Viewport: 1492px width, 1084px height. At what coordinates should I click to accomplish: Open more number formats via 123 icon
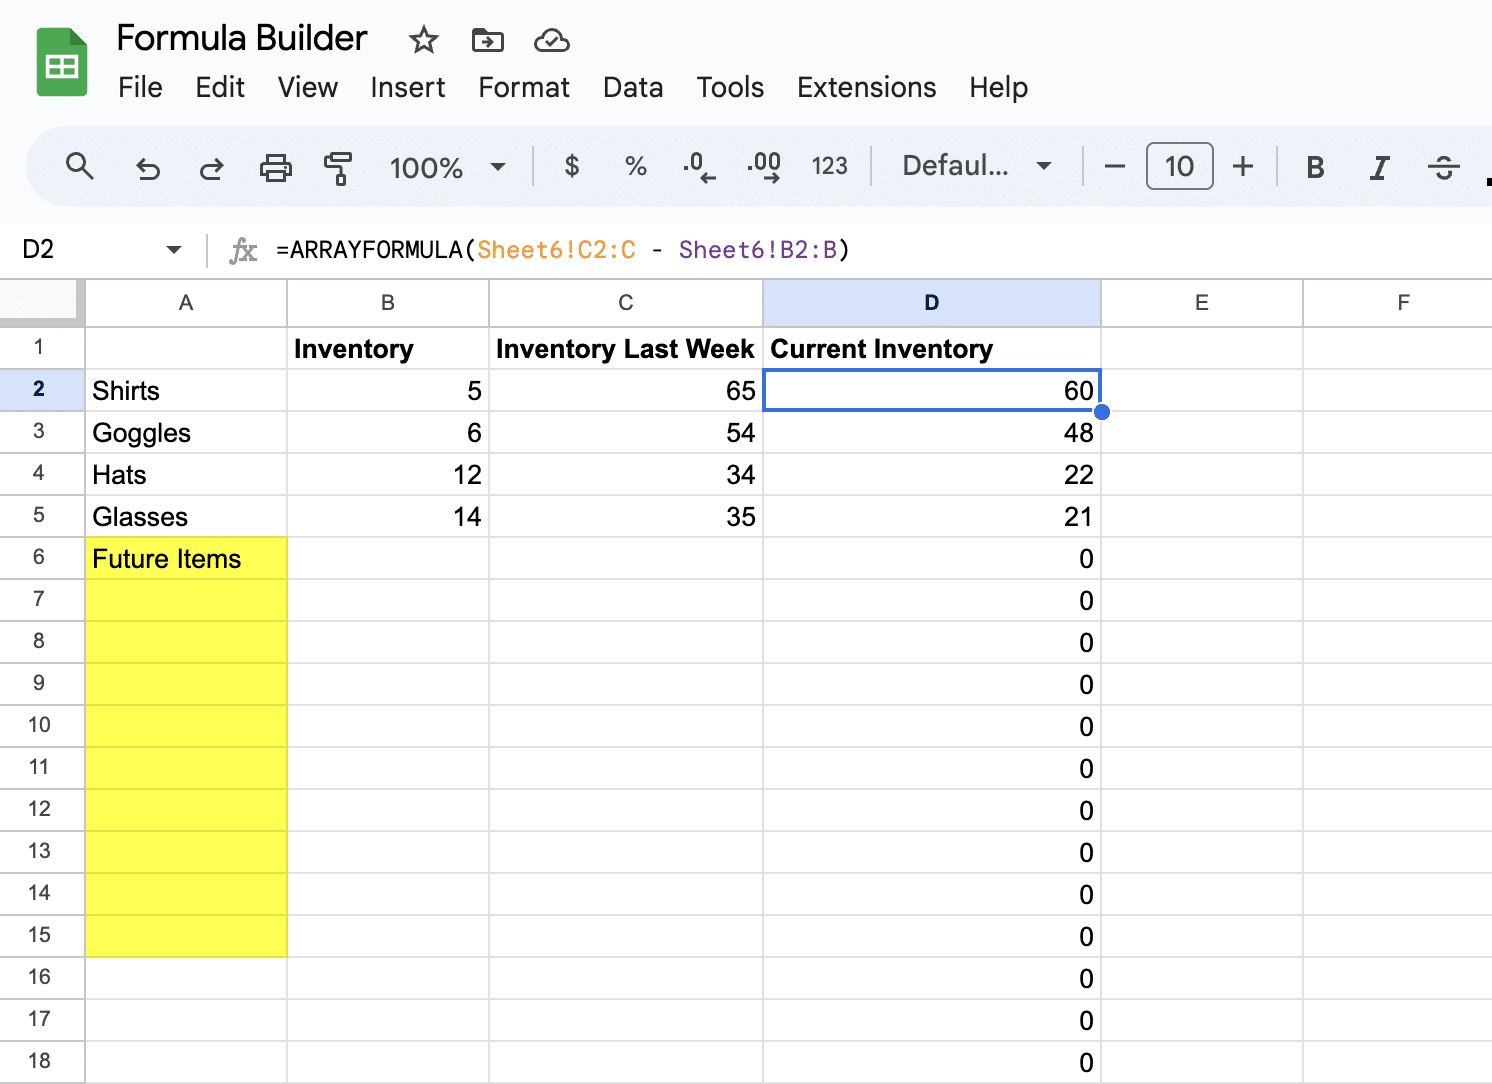[830, 167]
